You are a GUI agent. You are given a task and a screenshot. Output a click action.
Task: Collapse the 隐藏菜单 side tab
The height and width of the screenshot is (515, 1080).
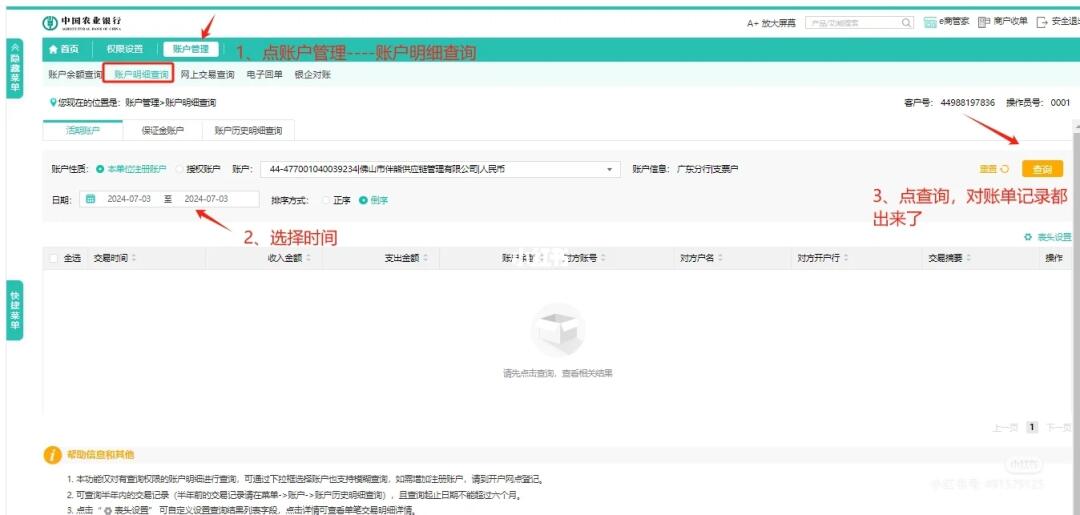click(x=14, y=69)
